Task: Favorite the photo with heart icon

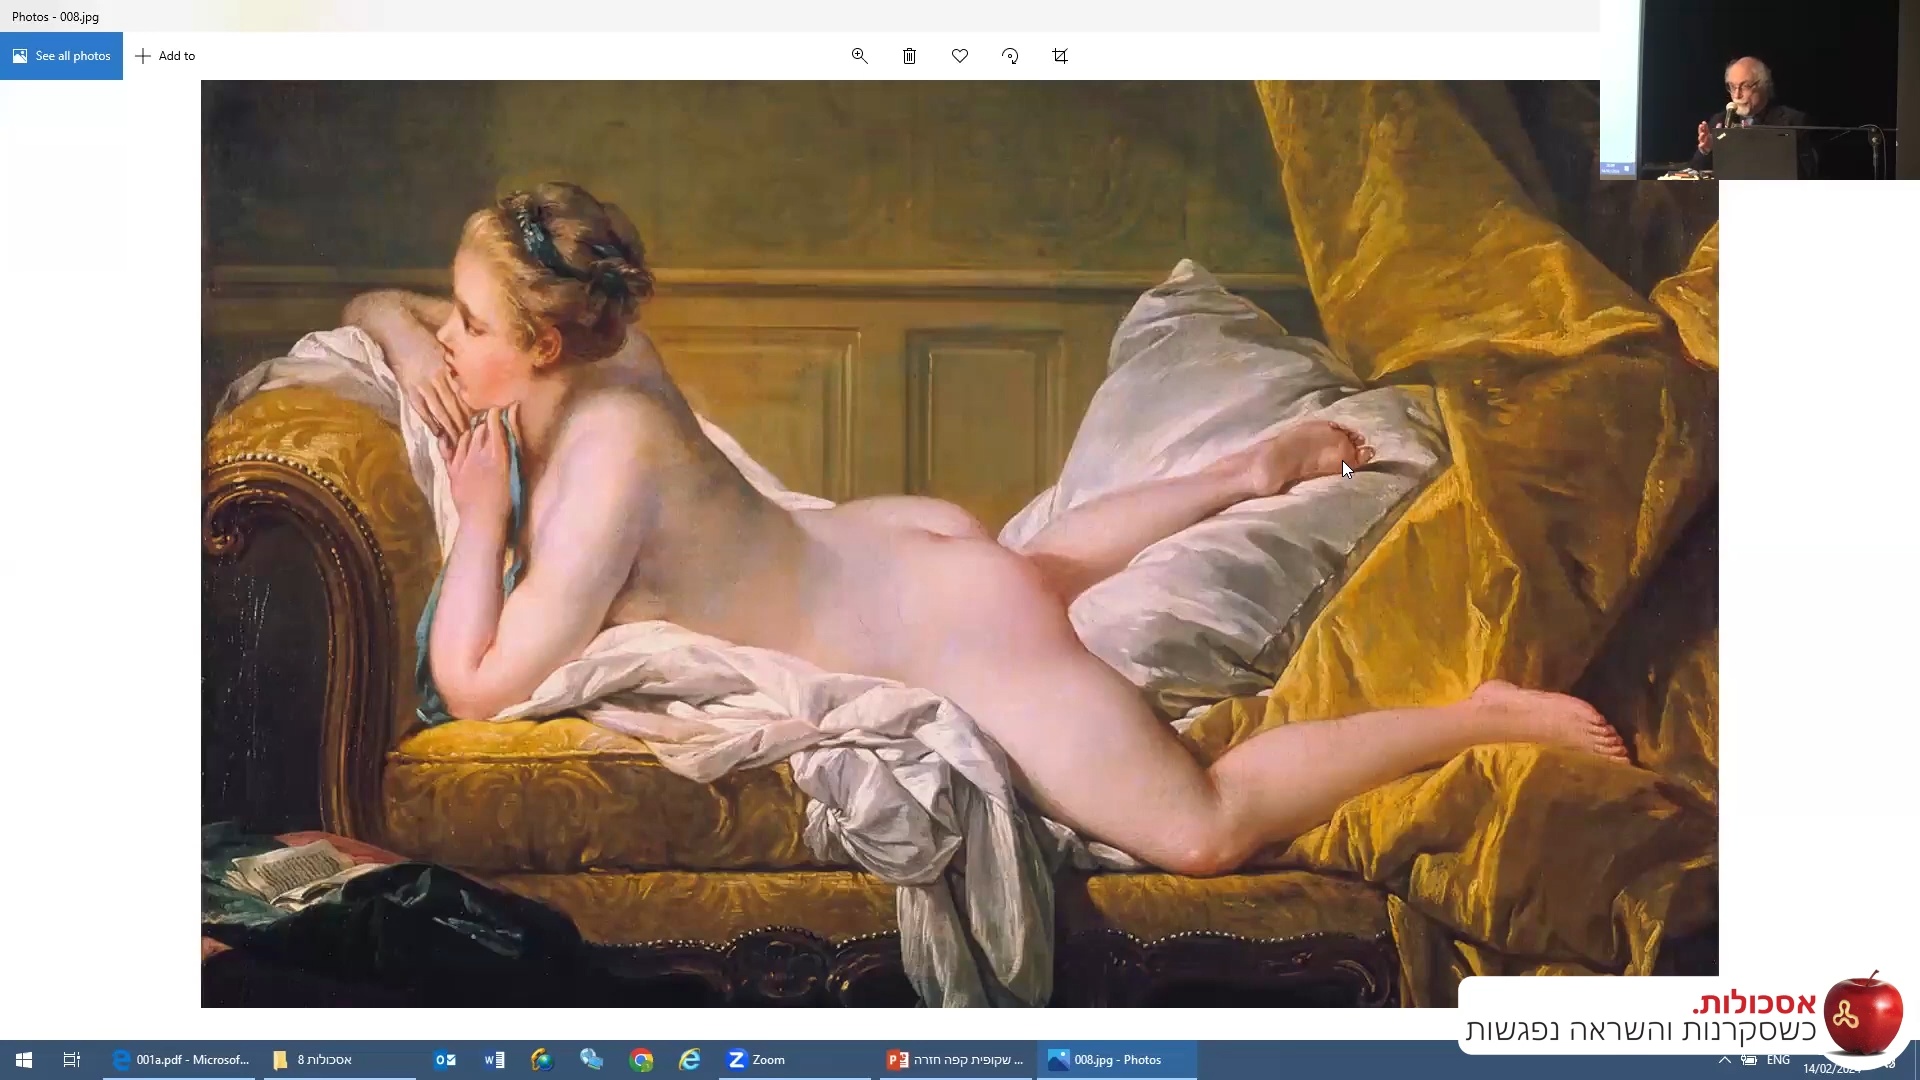Action: click(960, 56)
